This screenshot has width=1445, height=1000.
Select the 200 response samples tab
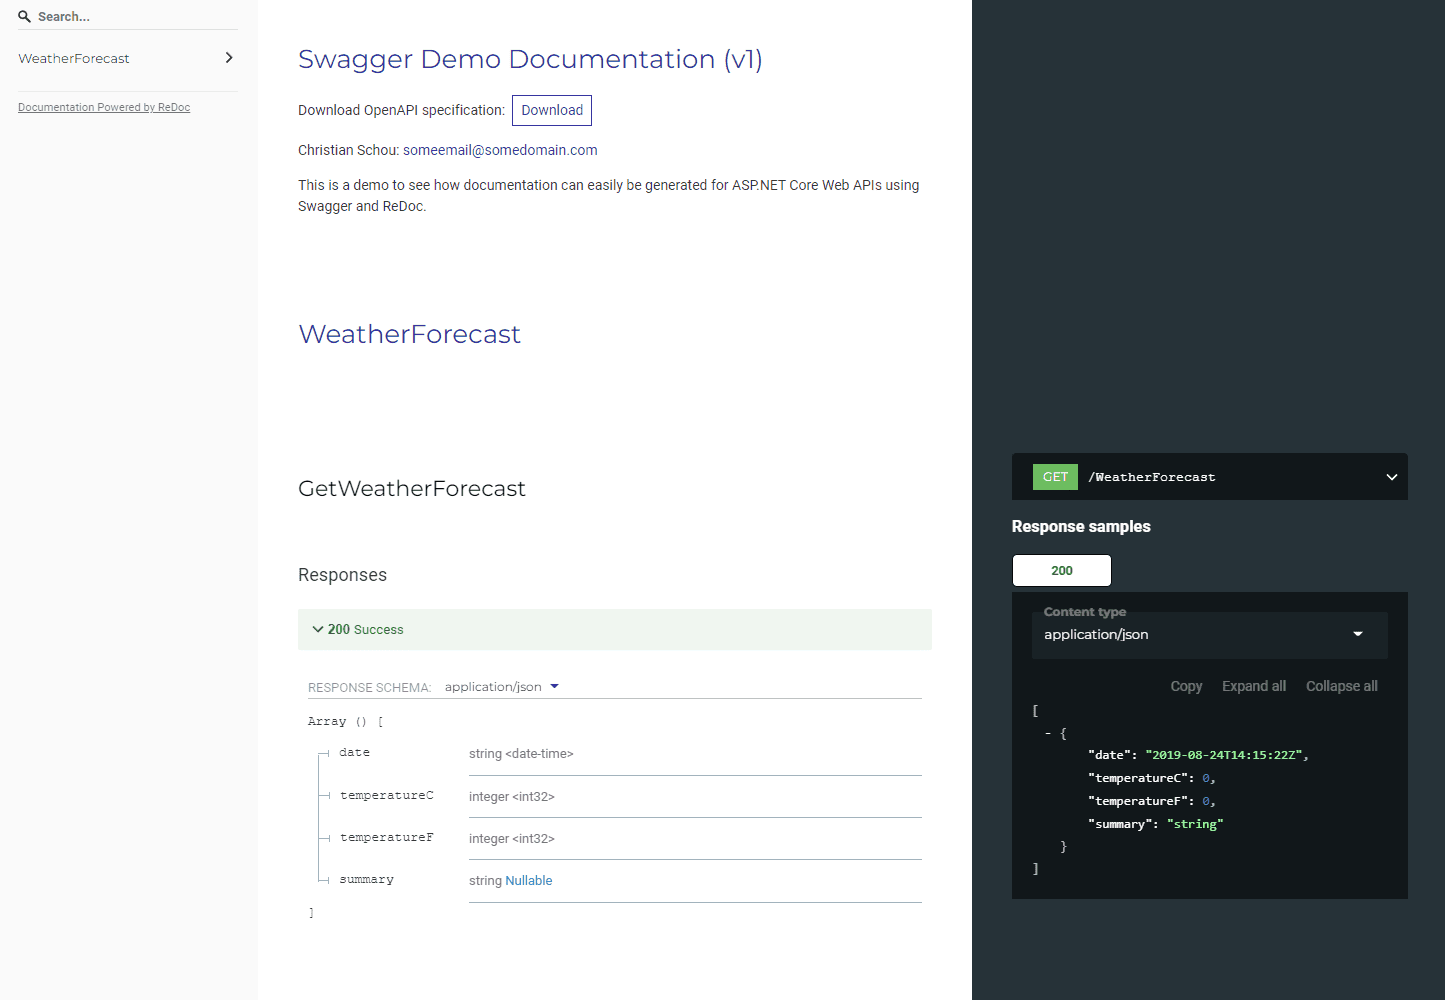click(1061, 570)
